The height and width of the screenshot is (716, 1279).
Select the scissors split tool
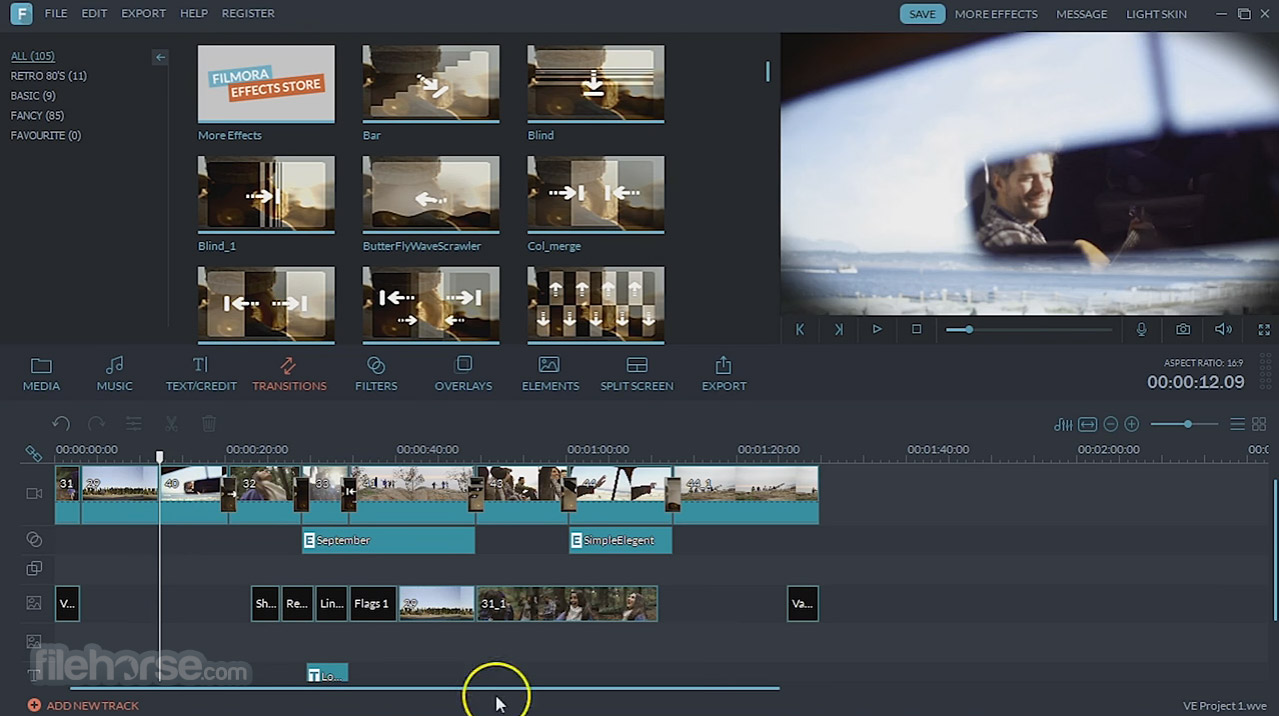pos(171,424)
